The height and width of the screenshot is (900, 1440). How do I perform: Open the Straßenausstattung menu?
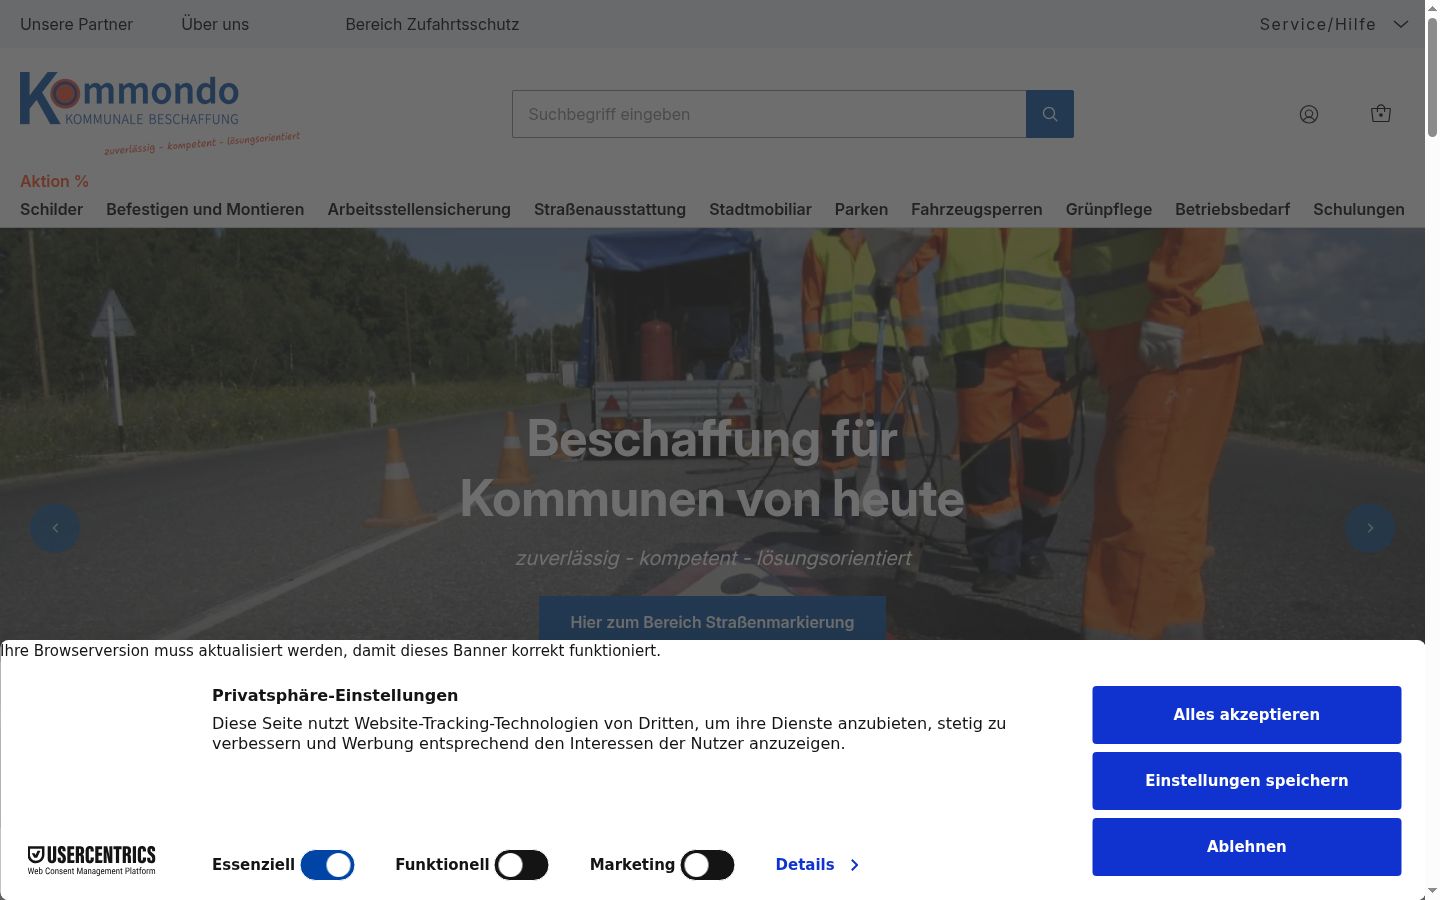(x=610, y=209)
